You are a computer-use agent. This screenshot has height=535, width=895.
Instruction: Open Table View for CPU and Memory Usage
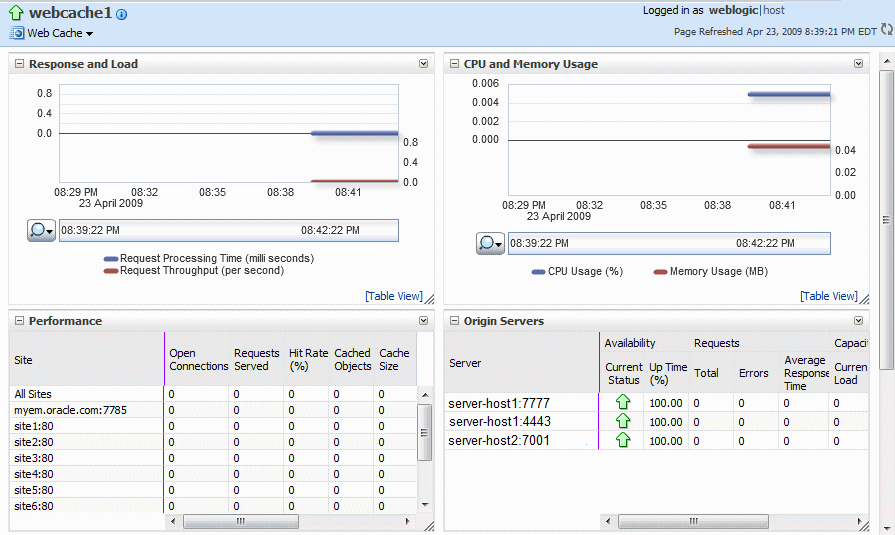[829, 296]
